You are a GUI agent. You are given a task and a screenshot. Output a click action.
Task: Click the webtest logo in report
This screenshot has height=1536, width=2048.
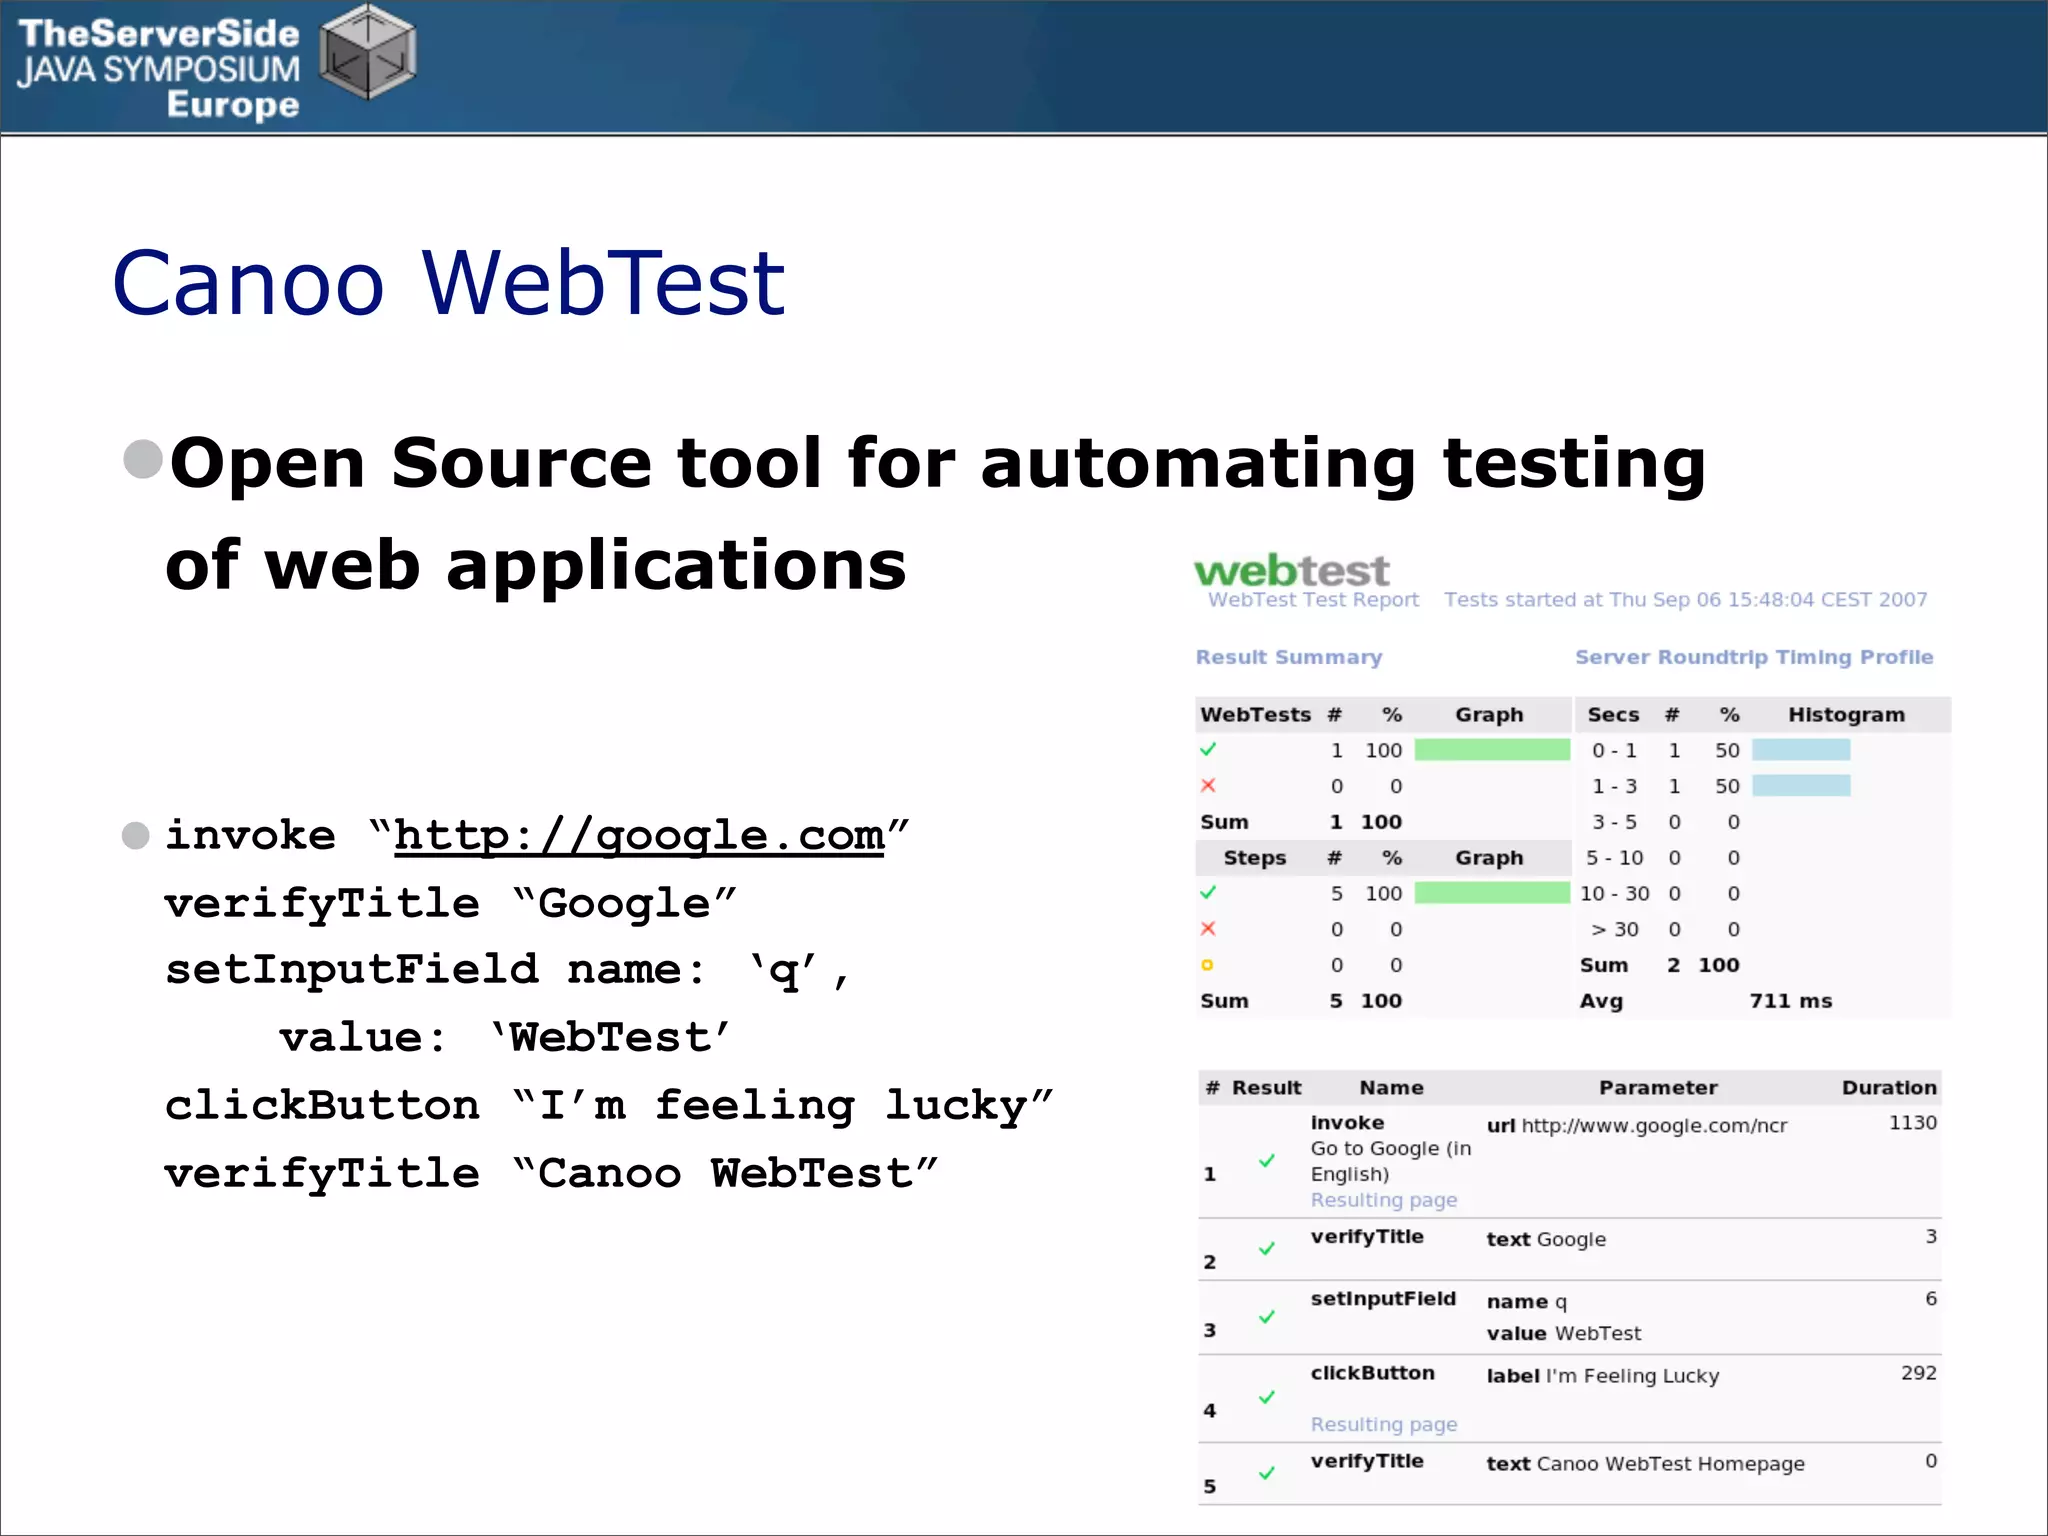[1291, 571]
